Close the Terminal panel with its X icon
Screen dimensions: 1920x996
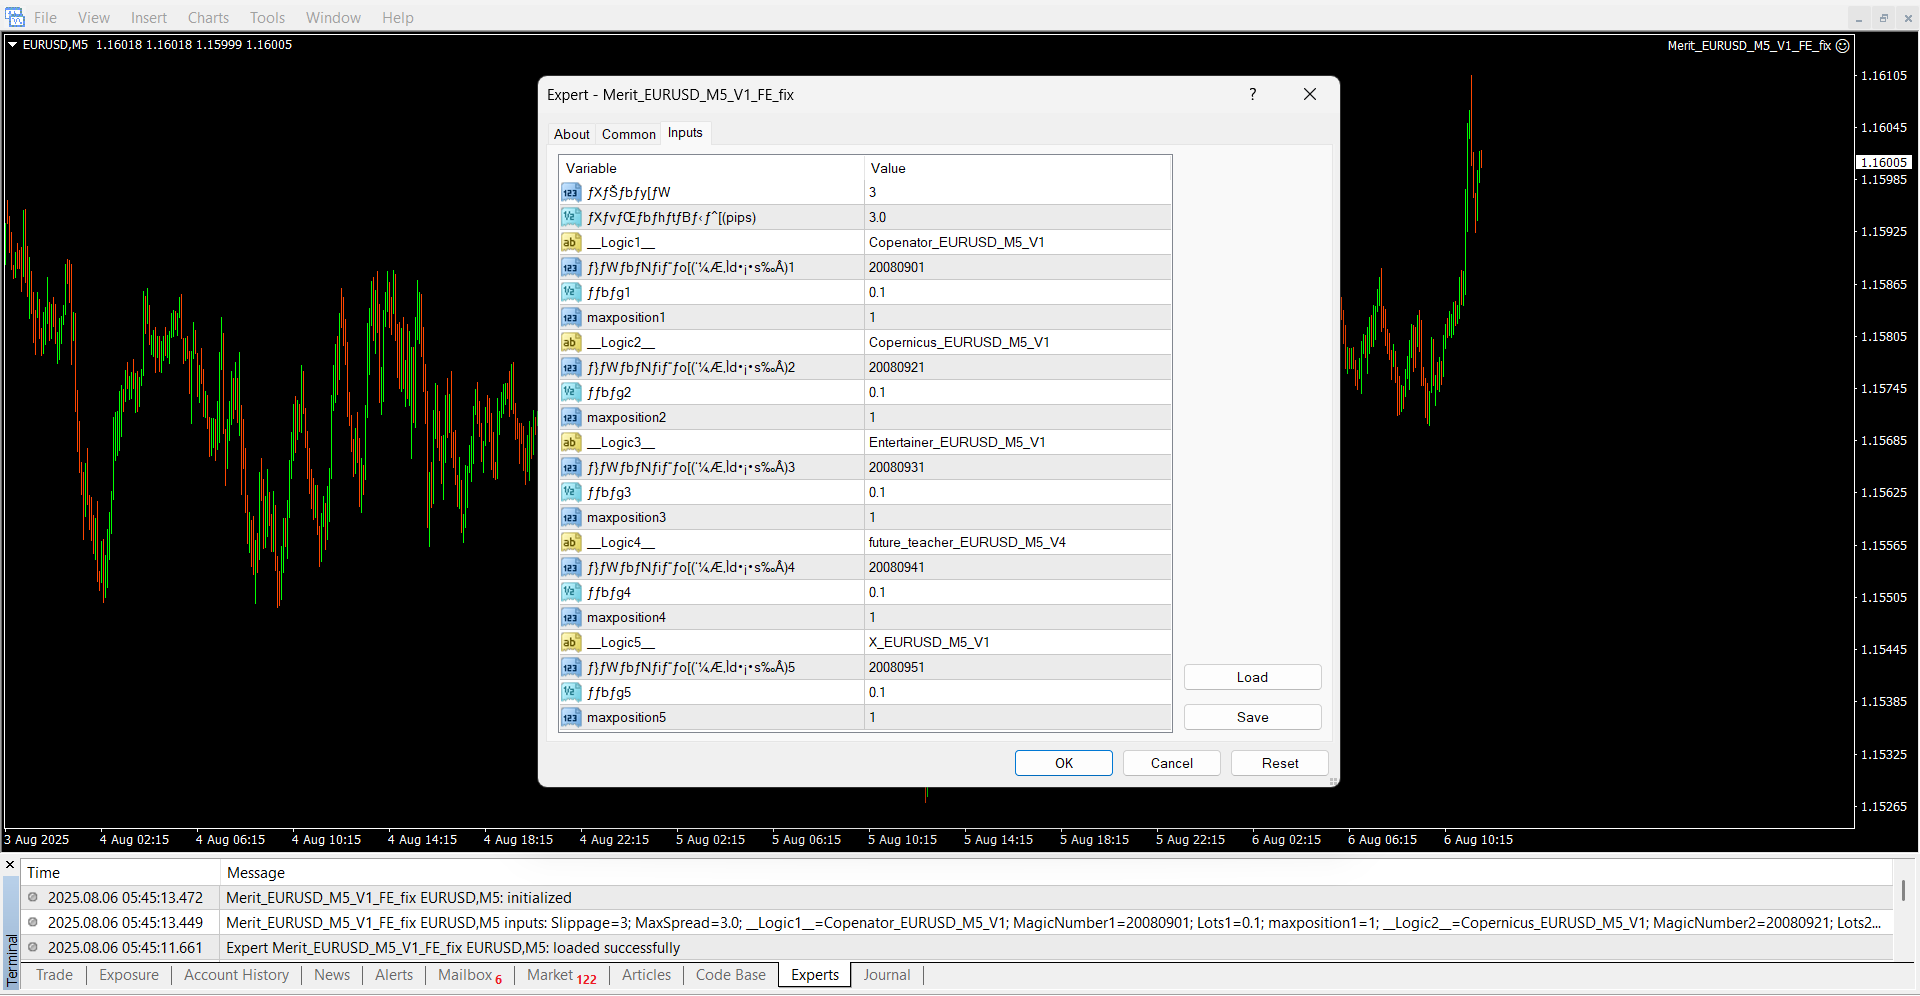[10, 865]
